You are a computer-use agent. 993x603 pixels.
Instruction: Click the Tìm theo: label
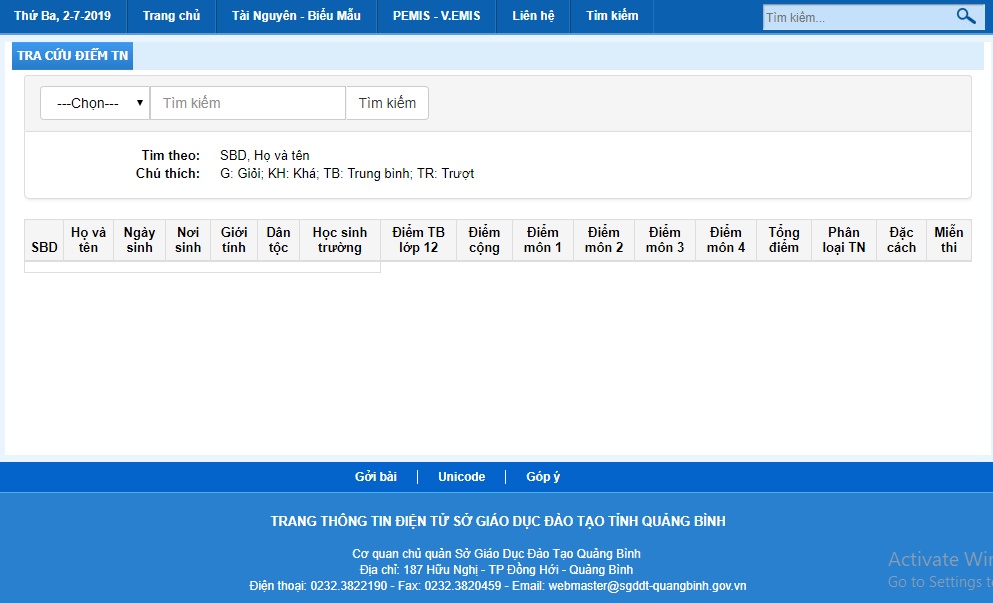[x=170, y=155]
